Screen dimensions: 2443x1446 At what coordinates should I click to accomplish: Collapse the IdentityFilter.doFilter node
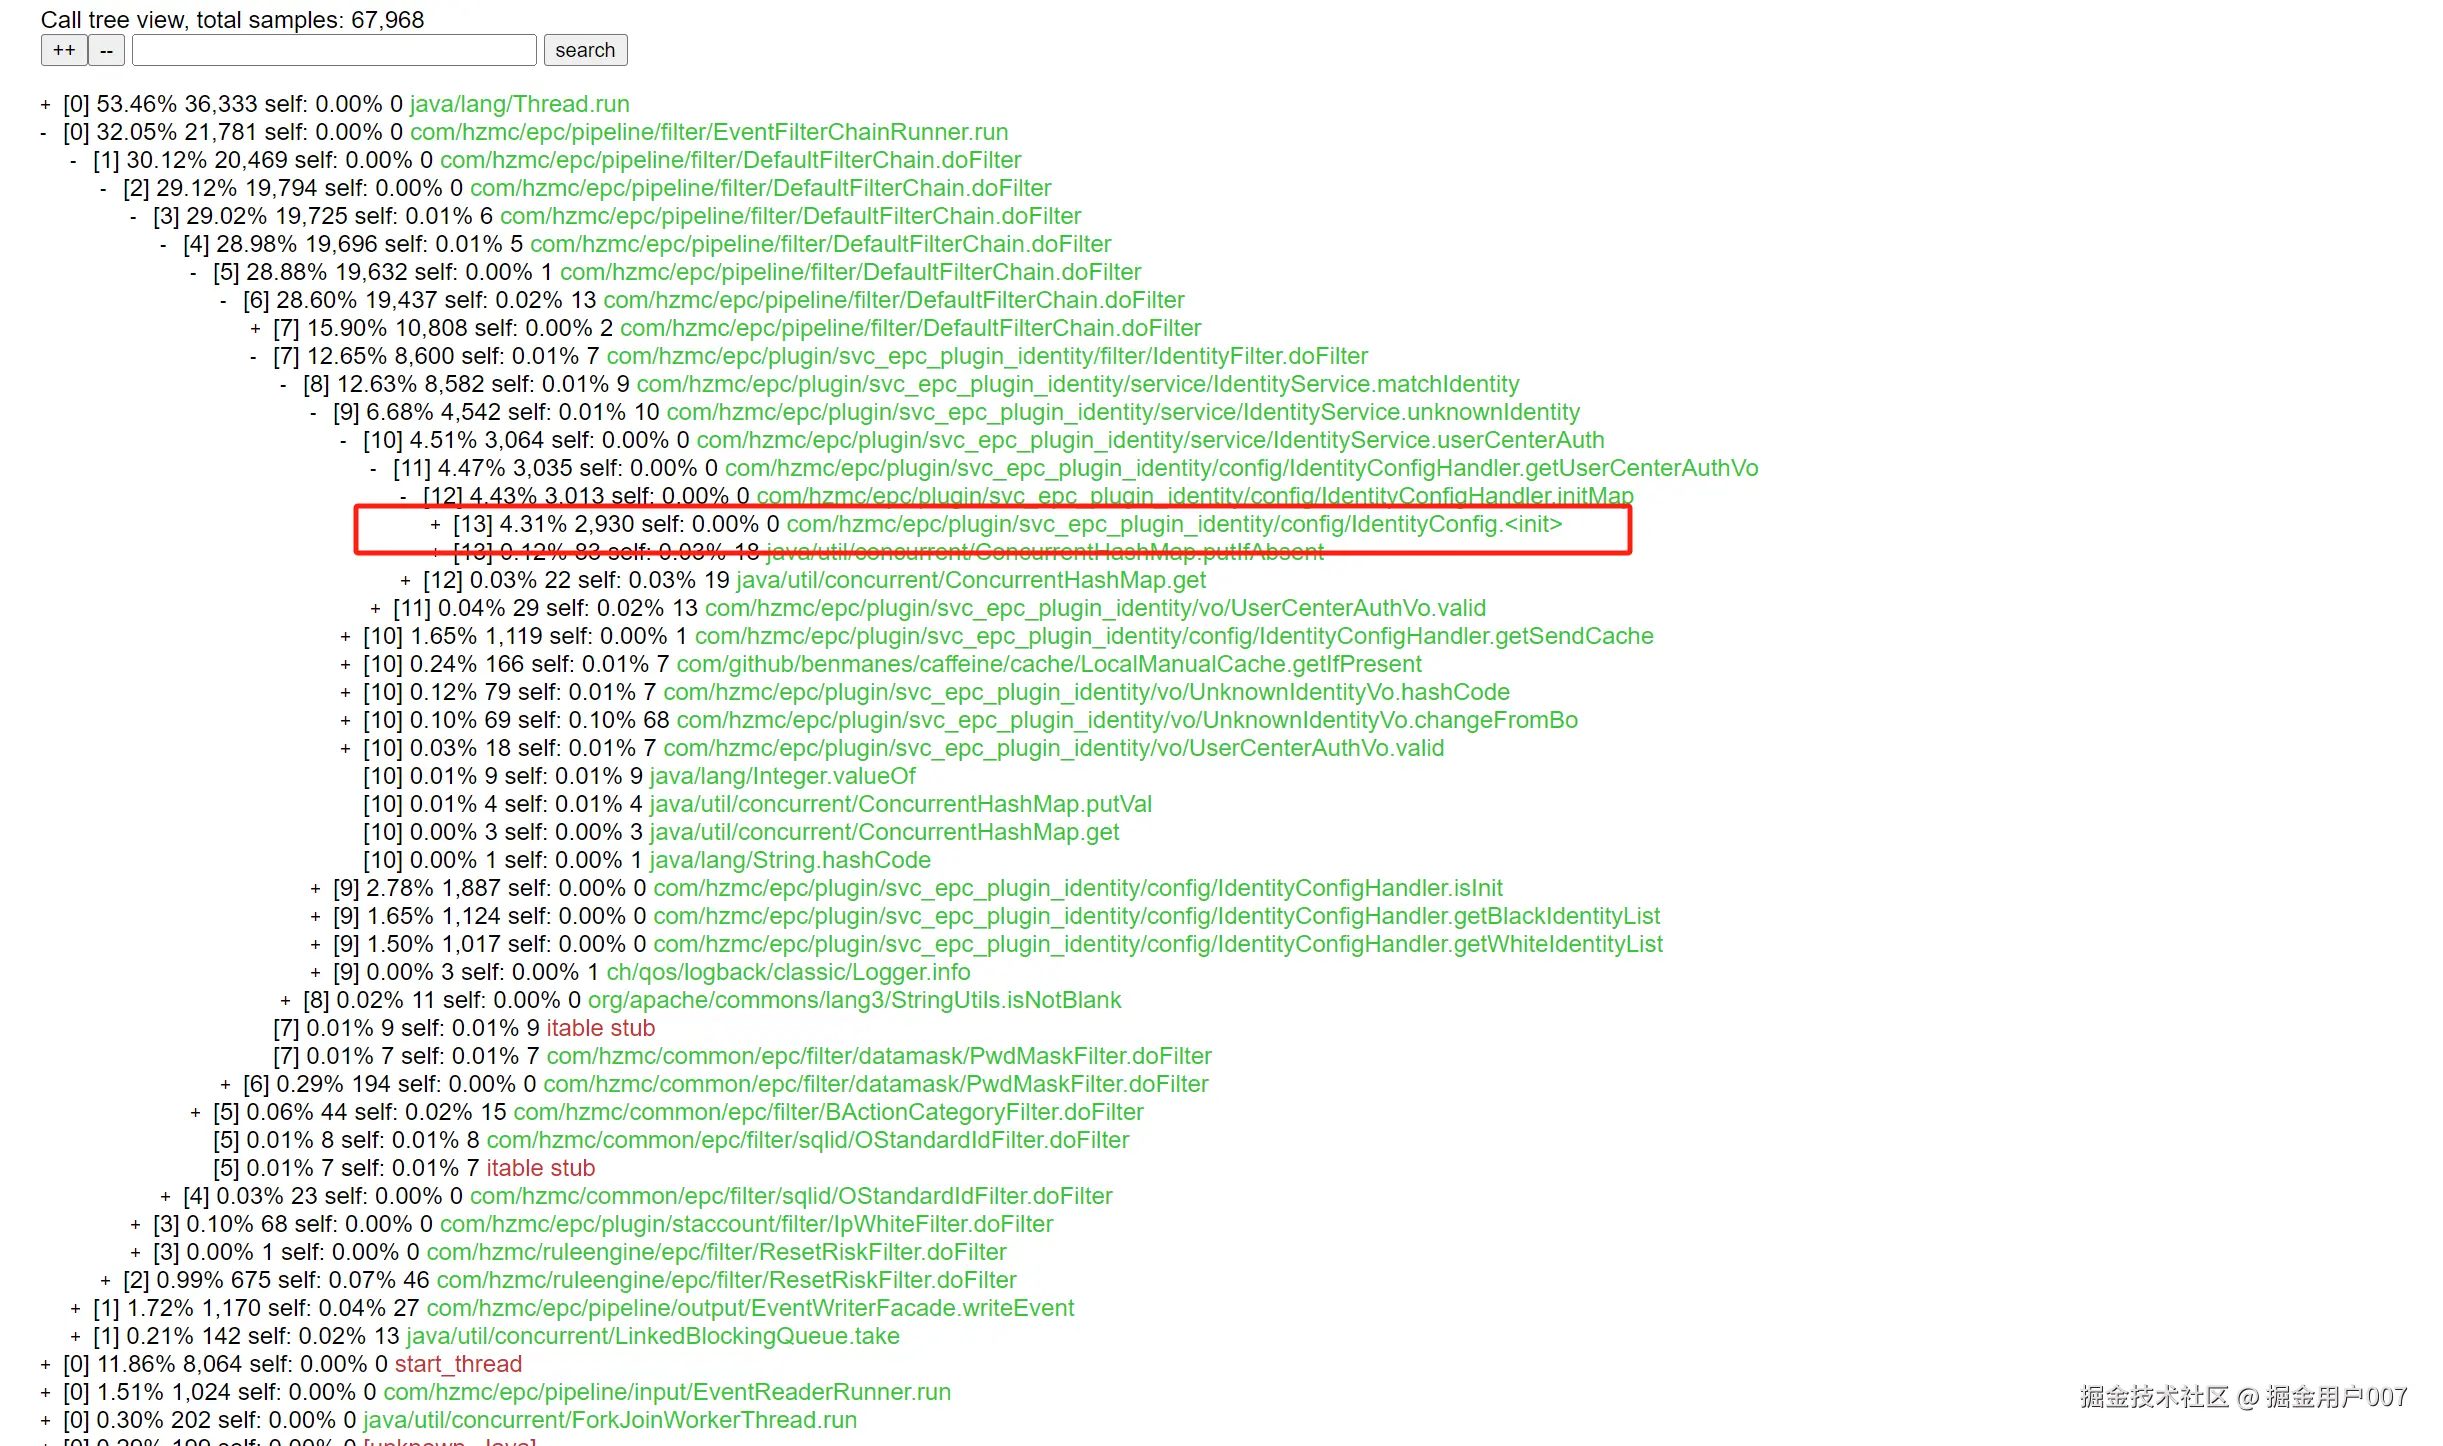(x=255, y=356)
